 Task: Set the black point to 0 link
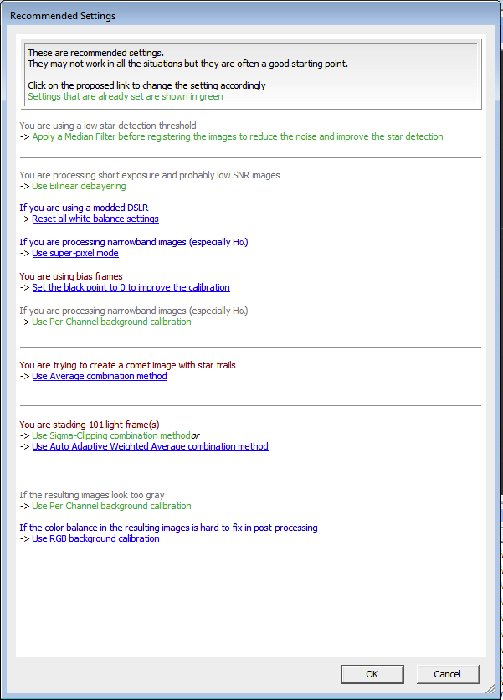point(131,287)
